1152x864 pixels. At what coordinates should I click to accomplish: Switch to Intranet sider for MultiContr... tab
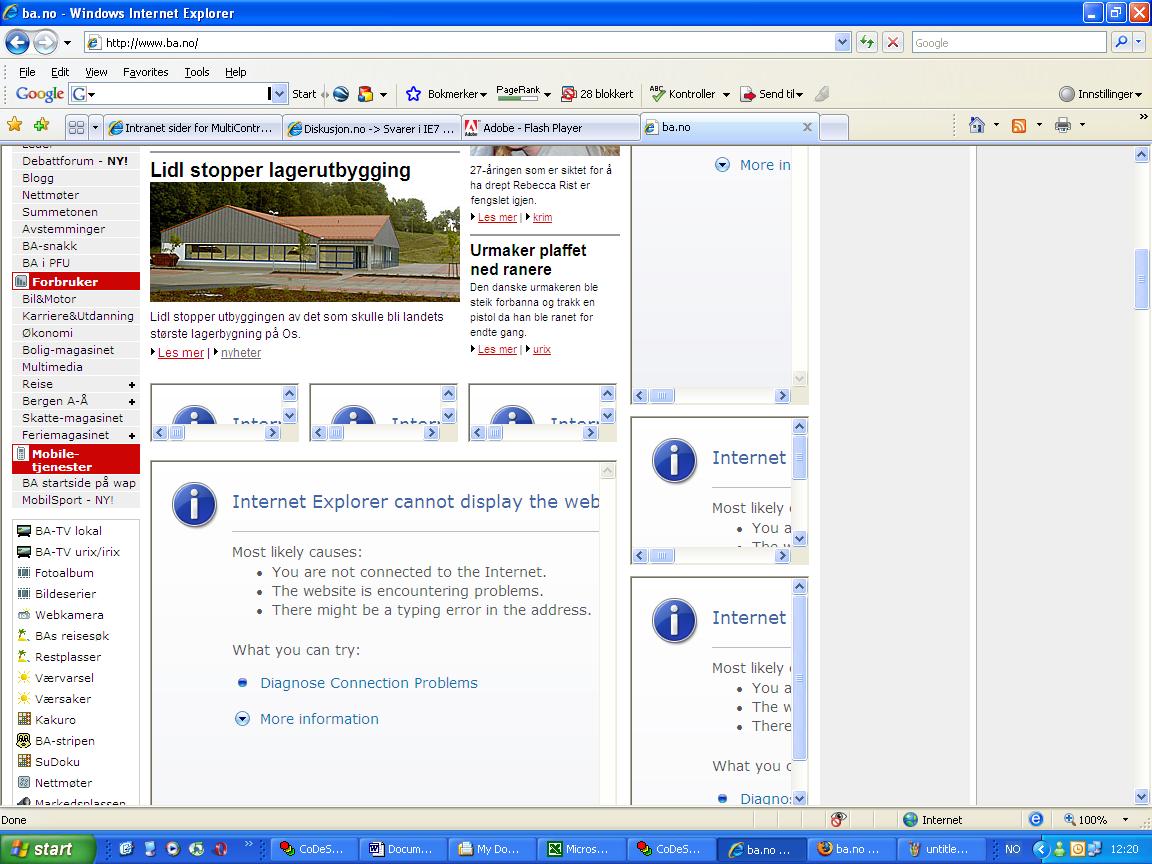[x=192, y=128]
